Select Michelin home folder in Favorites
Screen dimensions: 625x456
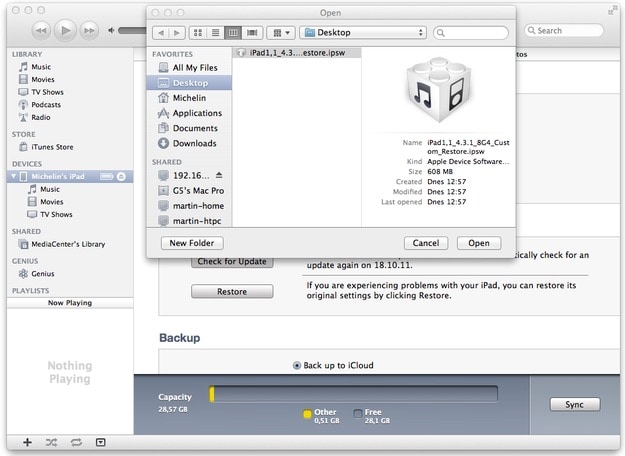click(189, 98)
